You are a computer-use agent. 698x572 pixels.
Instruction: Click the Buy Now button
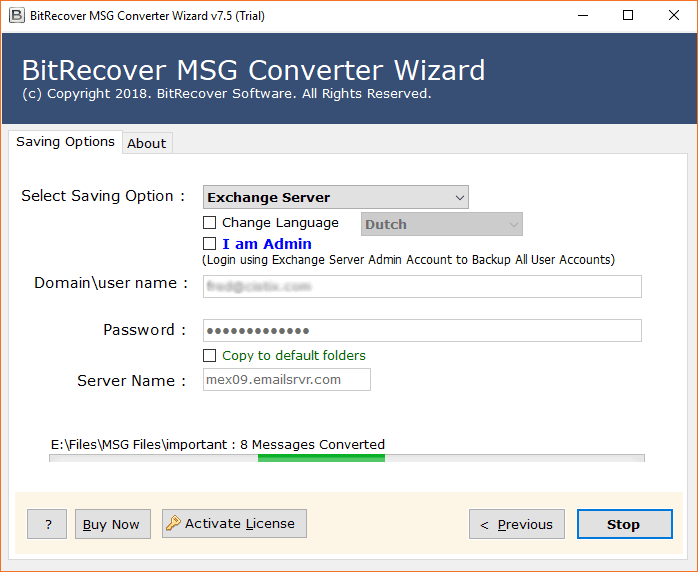coord(113,524)
